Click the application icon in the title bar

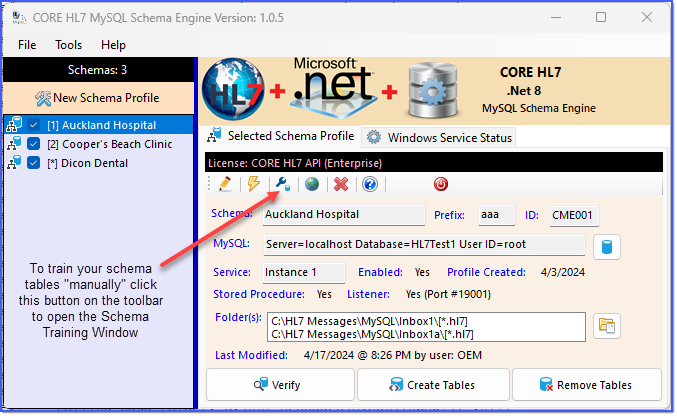tap(19, 18)
